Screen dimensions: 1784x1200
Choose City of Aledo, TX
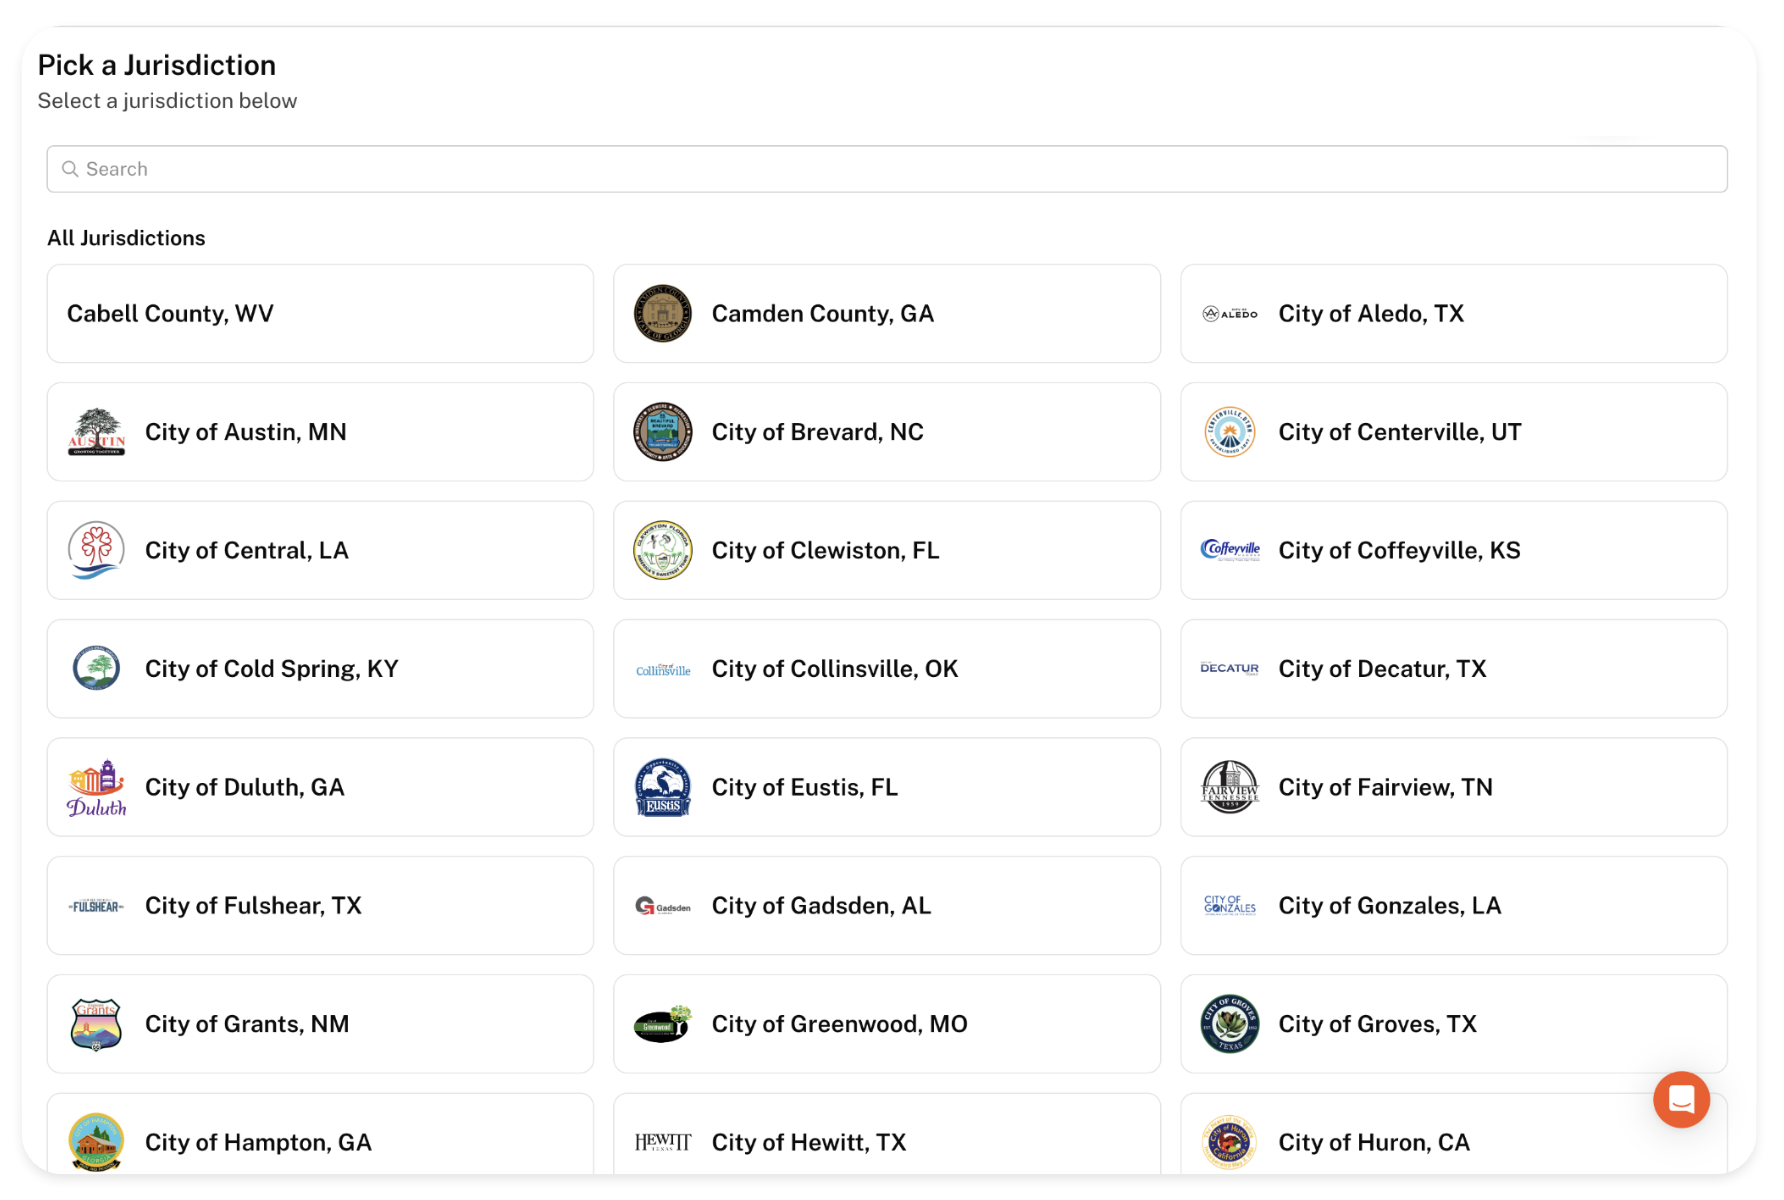click(1453, 314)
